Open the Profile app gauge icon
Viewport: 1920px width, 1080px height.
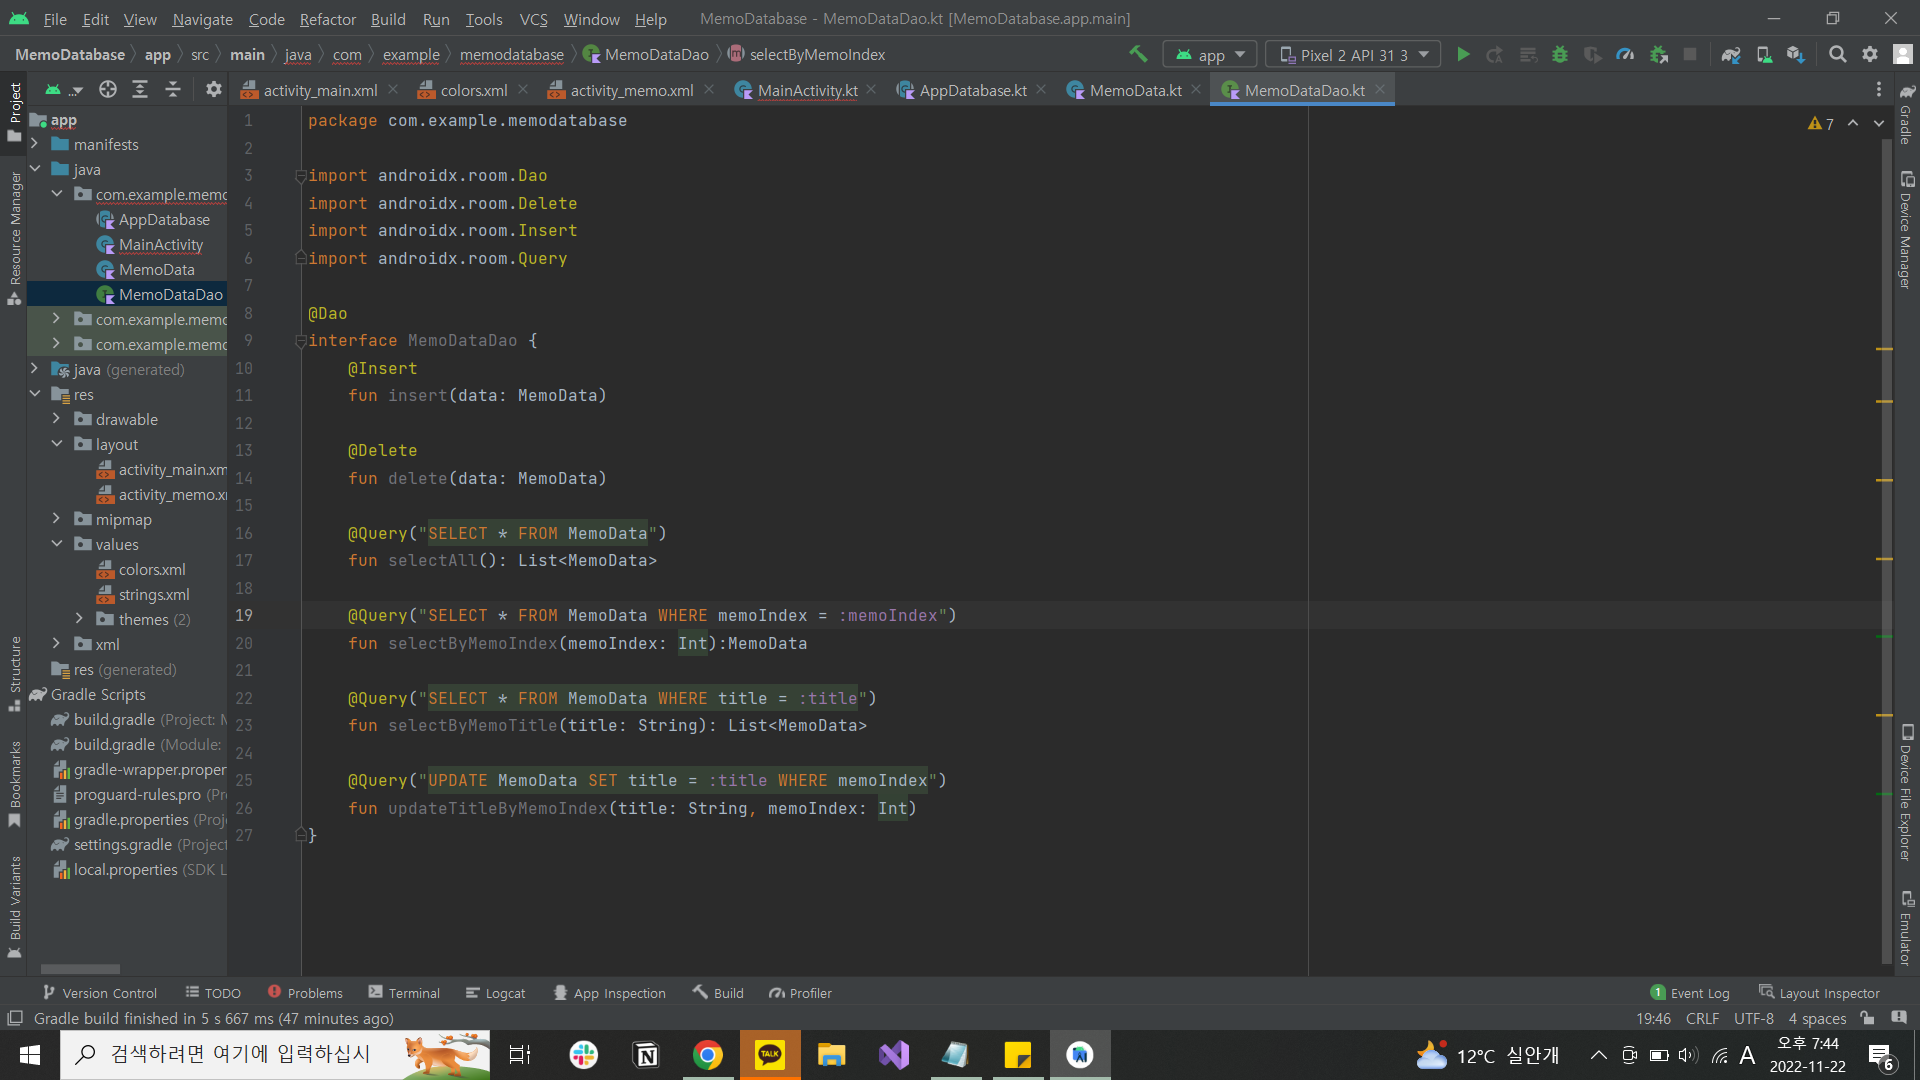pyautogui.click(x=1625, y=54)
